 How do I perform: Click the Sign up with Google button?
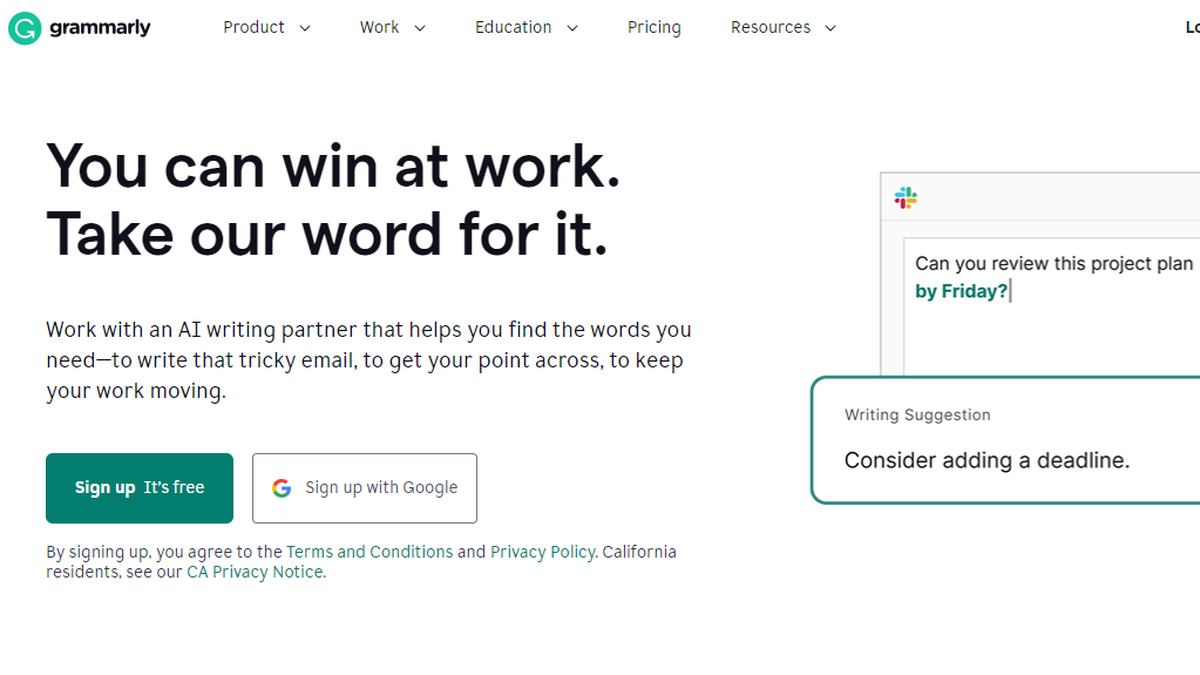[364, 488]
